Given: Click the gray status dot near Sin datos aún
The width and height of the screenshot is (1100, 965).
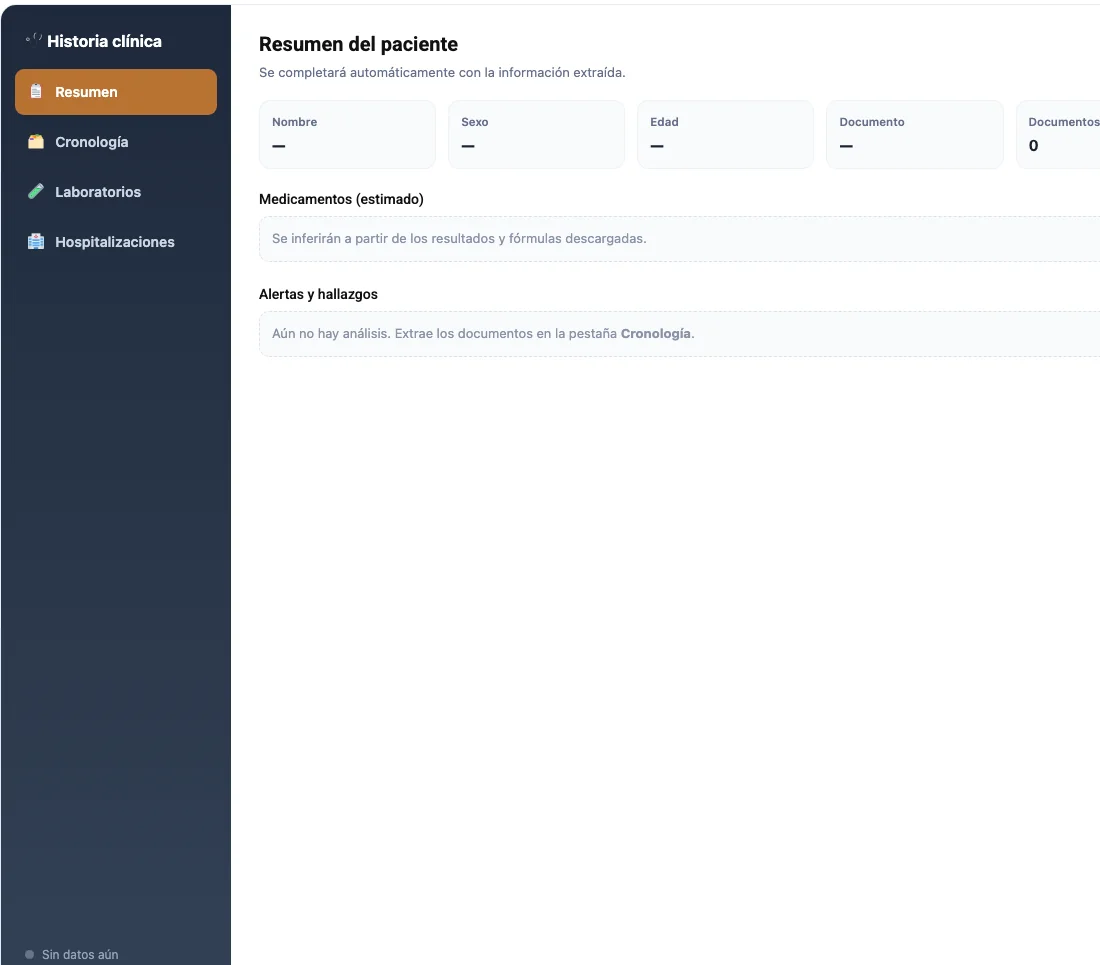Looking at the screenshot, I should 29,954.
